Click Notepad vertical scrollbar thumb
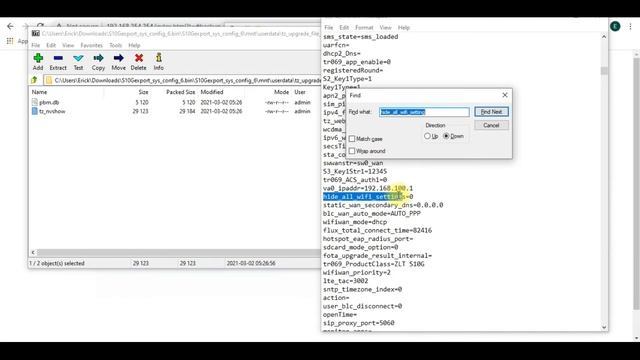The height and width of the screenshot is (360, 640). click(604, 71)
